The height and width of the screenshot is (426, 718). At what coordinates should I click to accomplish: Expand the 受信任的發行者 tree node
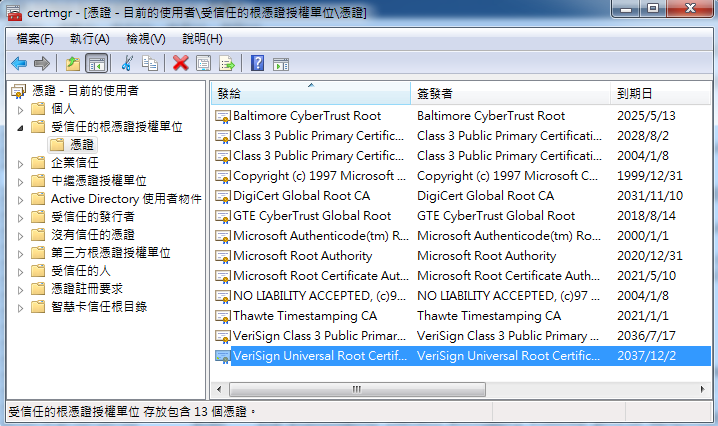tap(20, 218)
